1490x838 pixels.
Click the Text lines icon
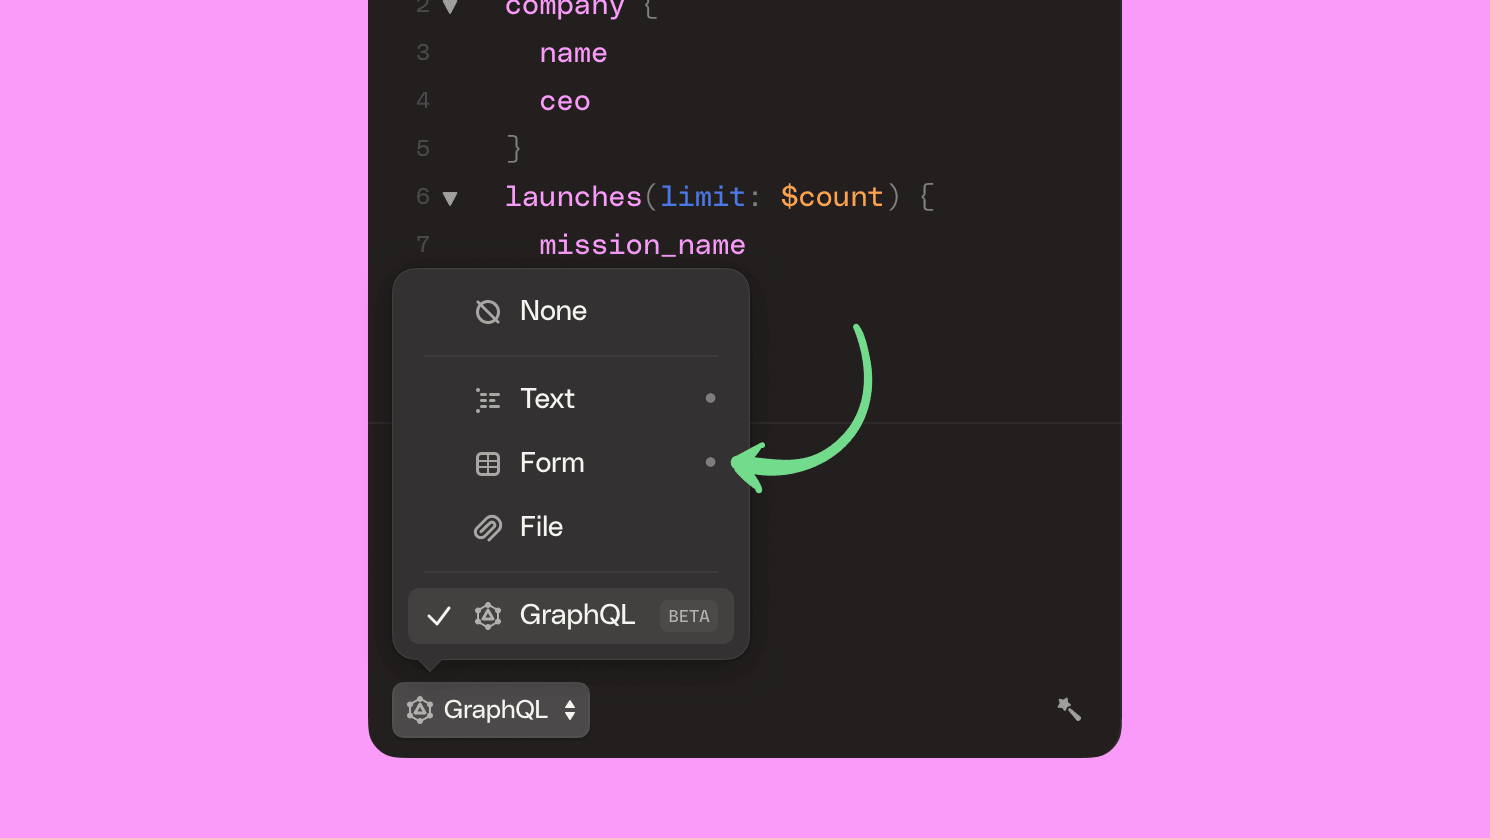488,400
